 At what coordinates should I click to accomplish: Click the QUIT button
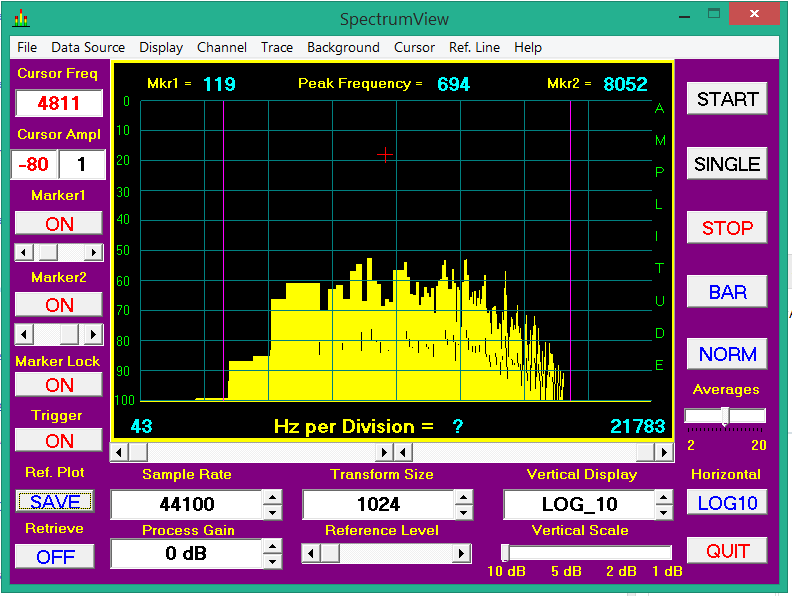pyautogui.click(x=727, y=551)
